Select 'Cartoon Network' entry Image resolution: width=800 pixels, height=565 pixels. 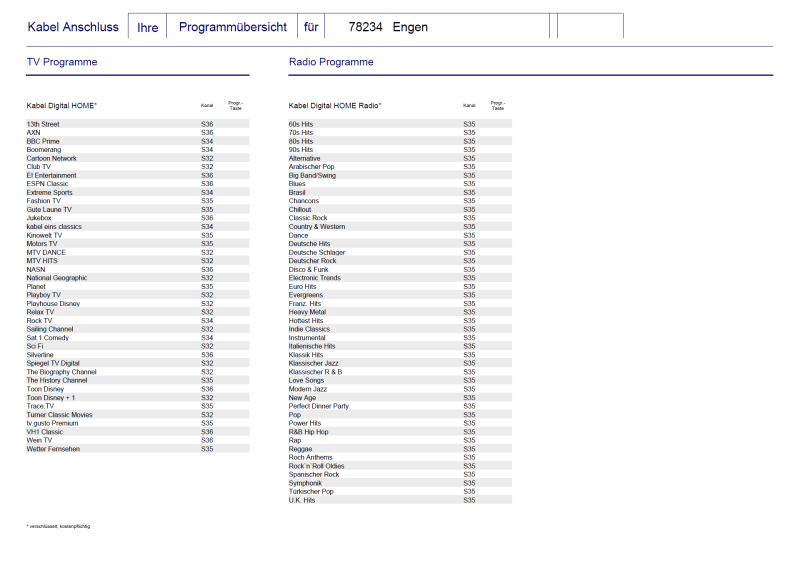click(x=138, y=158)
